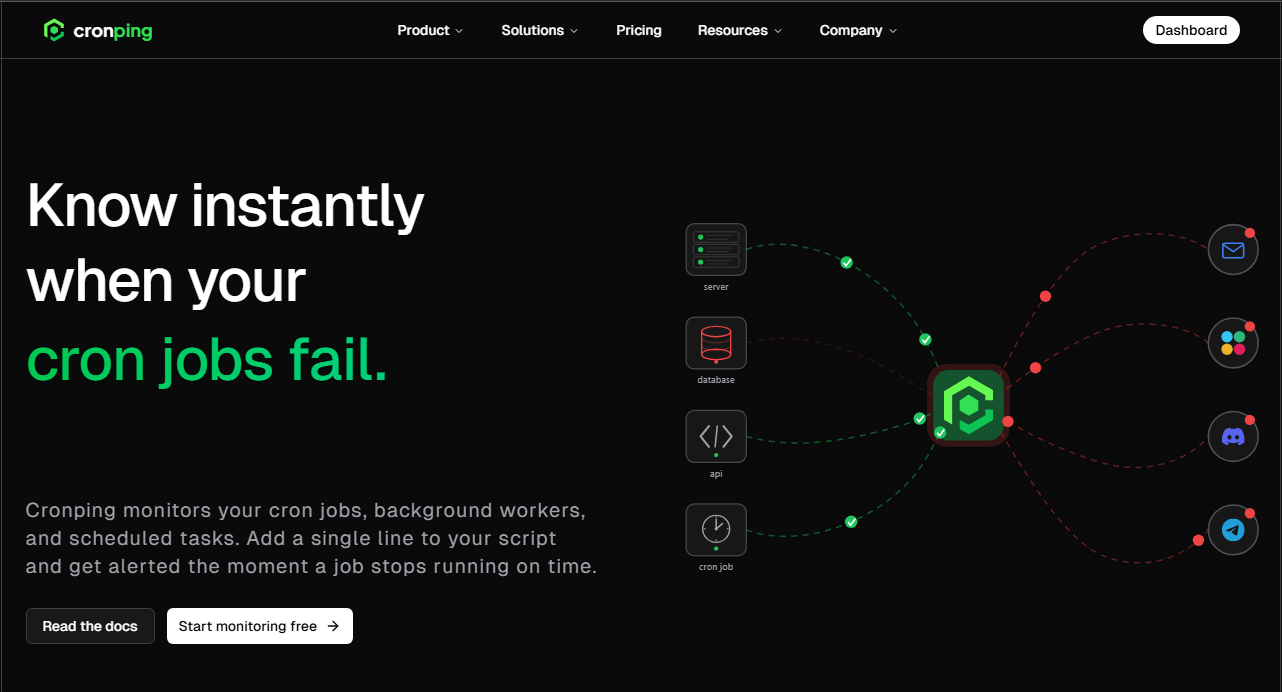The height and width of the screenshot is (692, 1282).
Task: Open the Resources dropdown menu
Action: point(740,31)
